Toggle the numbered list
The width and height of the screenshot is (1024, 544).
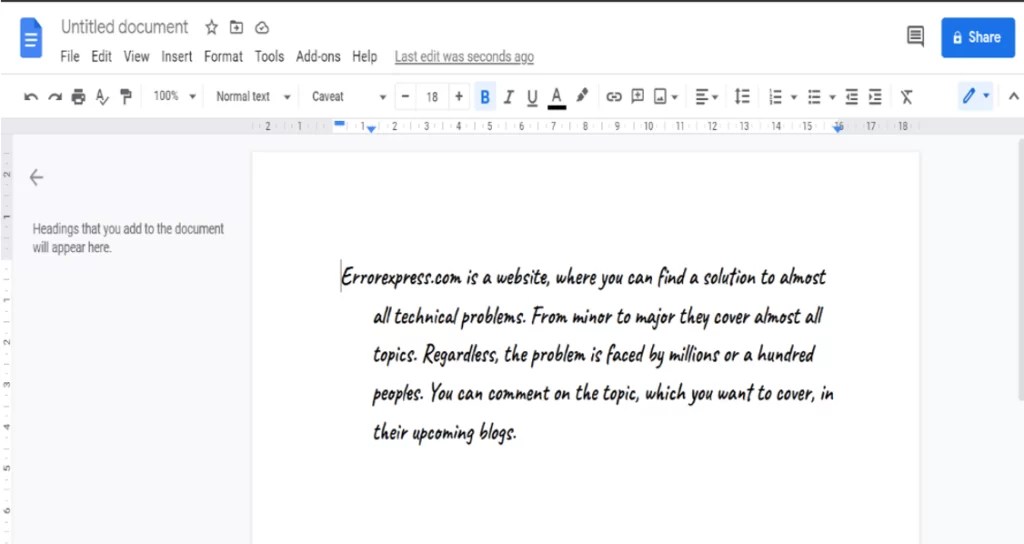point(775,97)
